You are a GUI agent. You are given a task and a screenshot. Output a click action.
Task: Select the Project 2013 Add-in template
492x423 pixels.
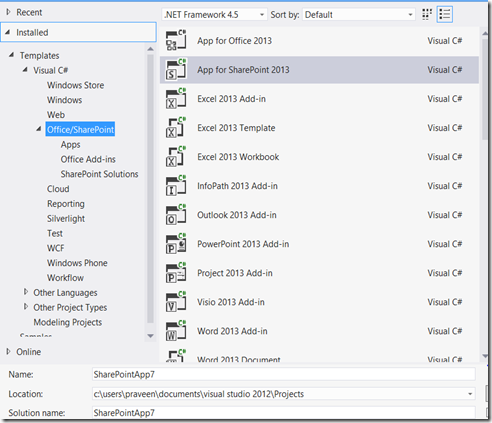click(319, 272)
